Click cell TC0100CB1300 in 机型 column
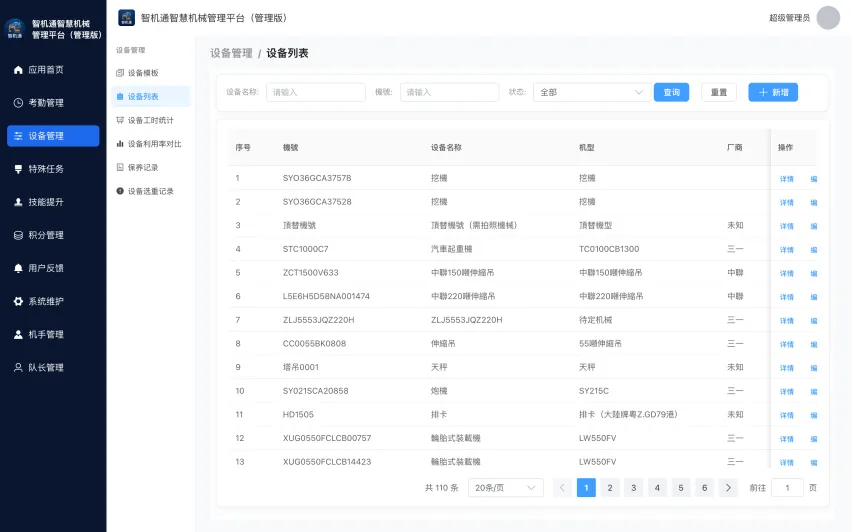The height and width of the screenshot is (532, 852). (x=609, y=249)
